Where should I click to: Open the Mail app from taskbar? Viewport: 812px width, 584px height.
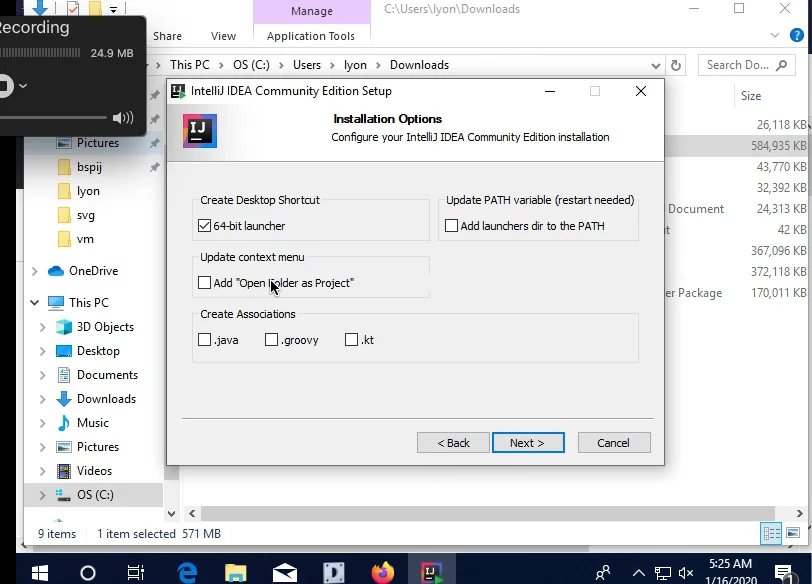coord(285,573)
